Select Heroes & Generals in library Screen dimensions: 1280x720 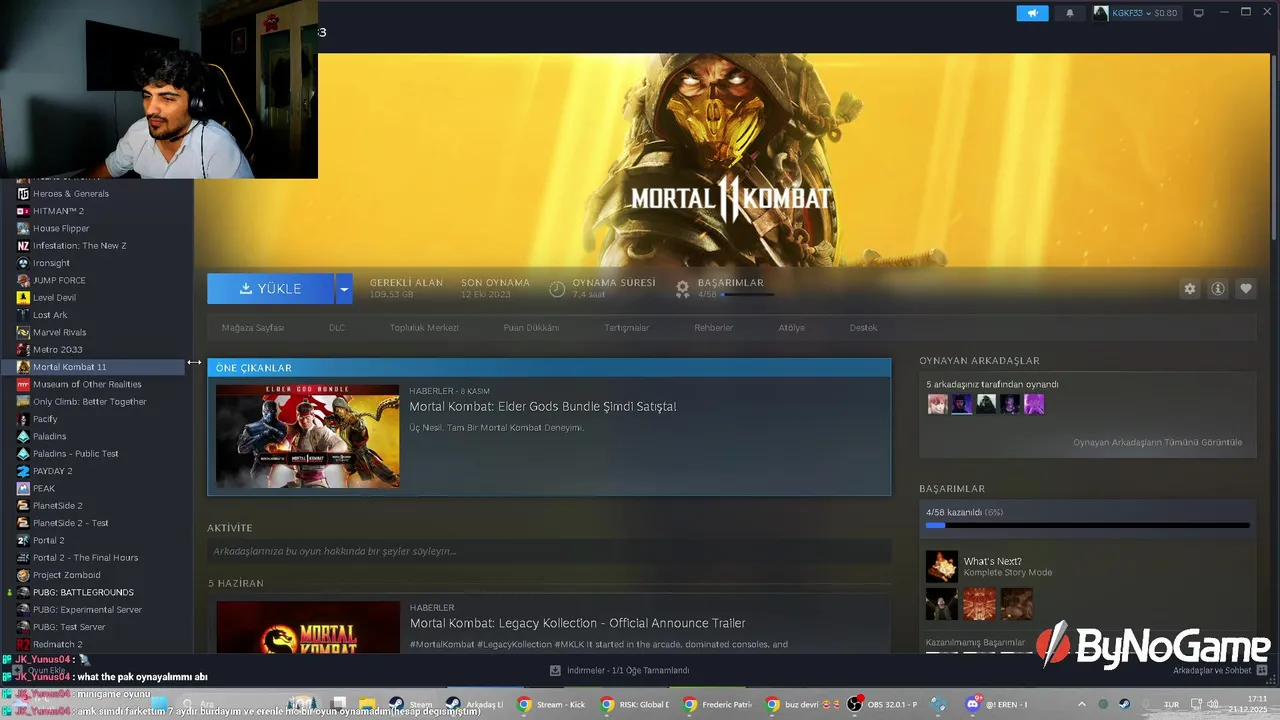(71, 194)
